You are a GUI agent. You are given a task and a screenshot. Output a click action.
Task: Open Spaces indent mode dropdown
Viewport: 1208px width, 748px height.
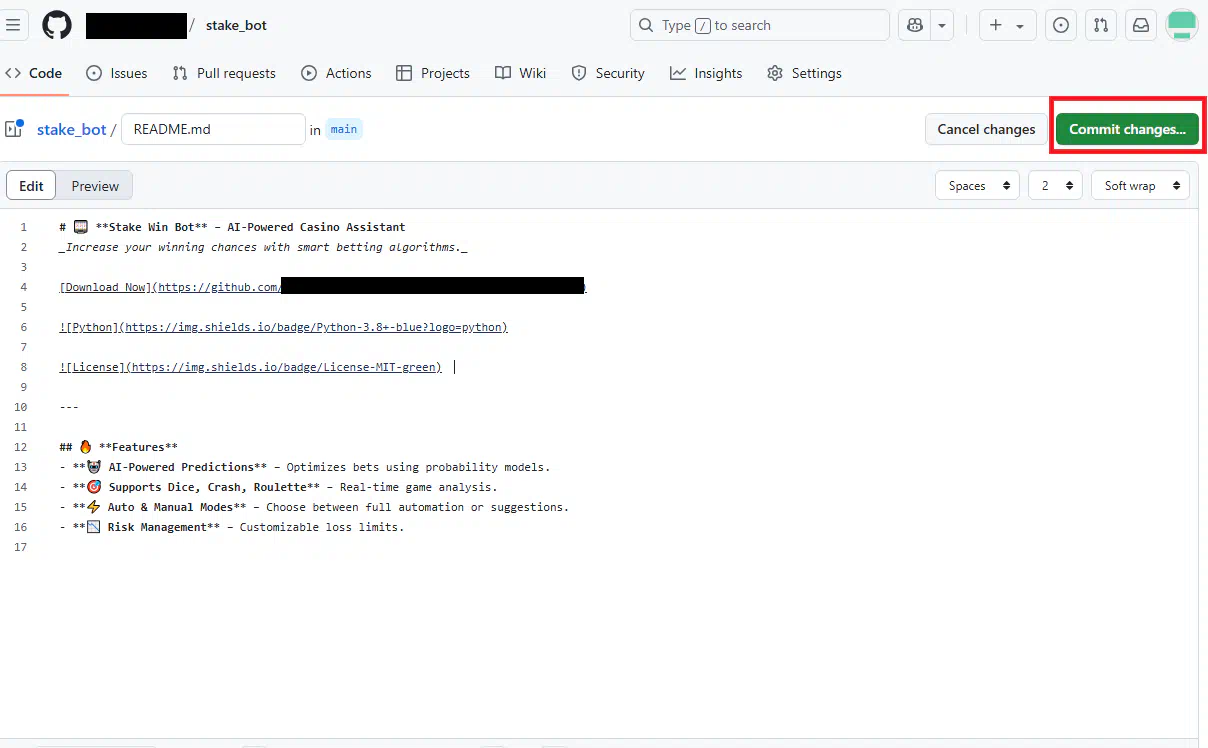coord(977,186)
